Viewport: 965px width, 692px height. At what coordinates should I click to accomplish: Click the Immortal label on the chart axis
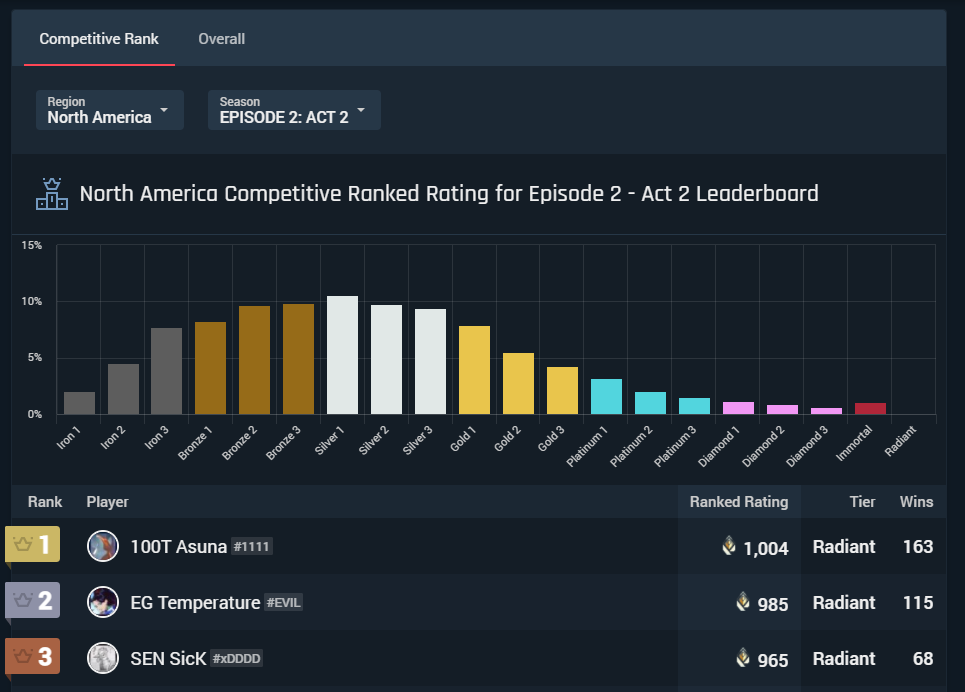854,443
